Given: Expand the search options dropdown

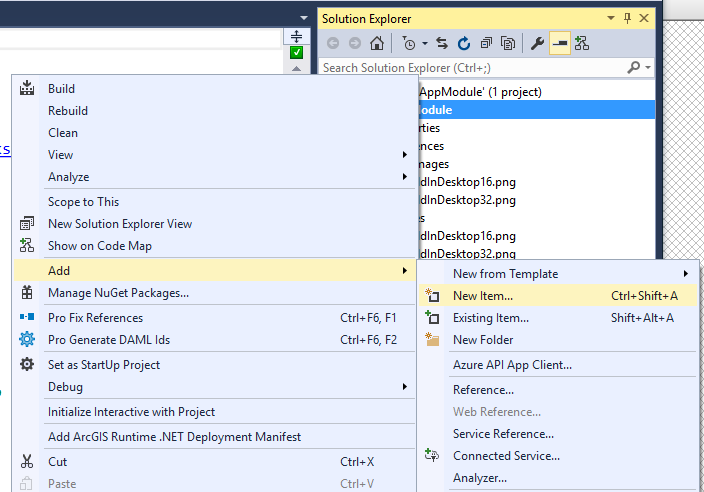Looking at the screenshot, I should [648, 68].
